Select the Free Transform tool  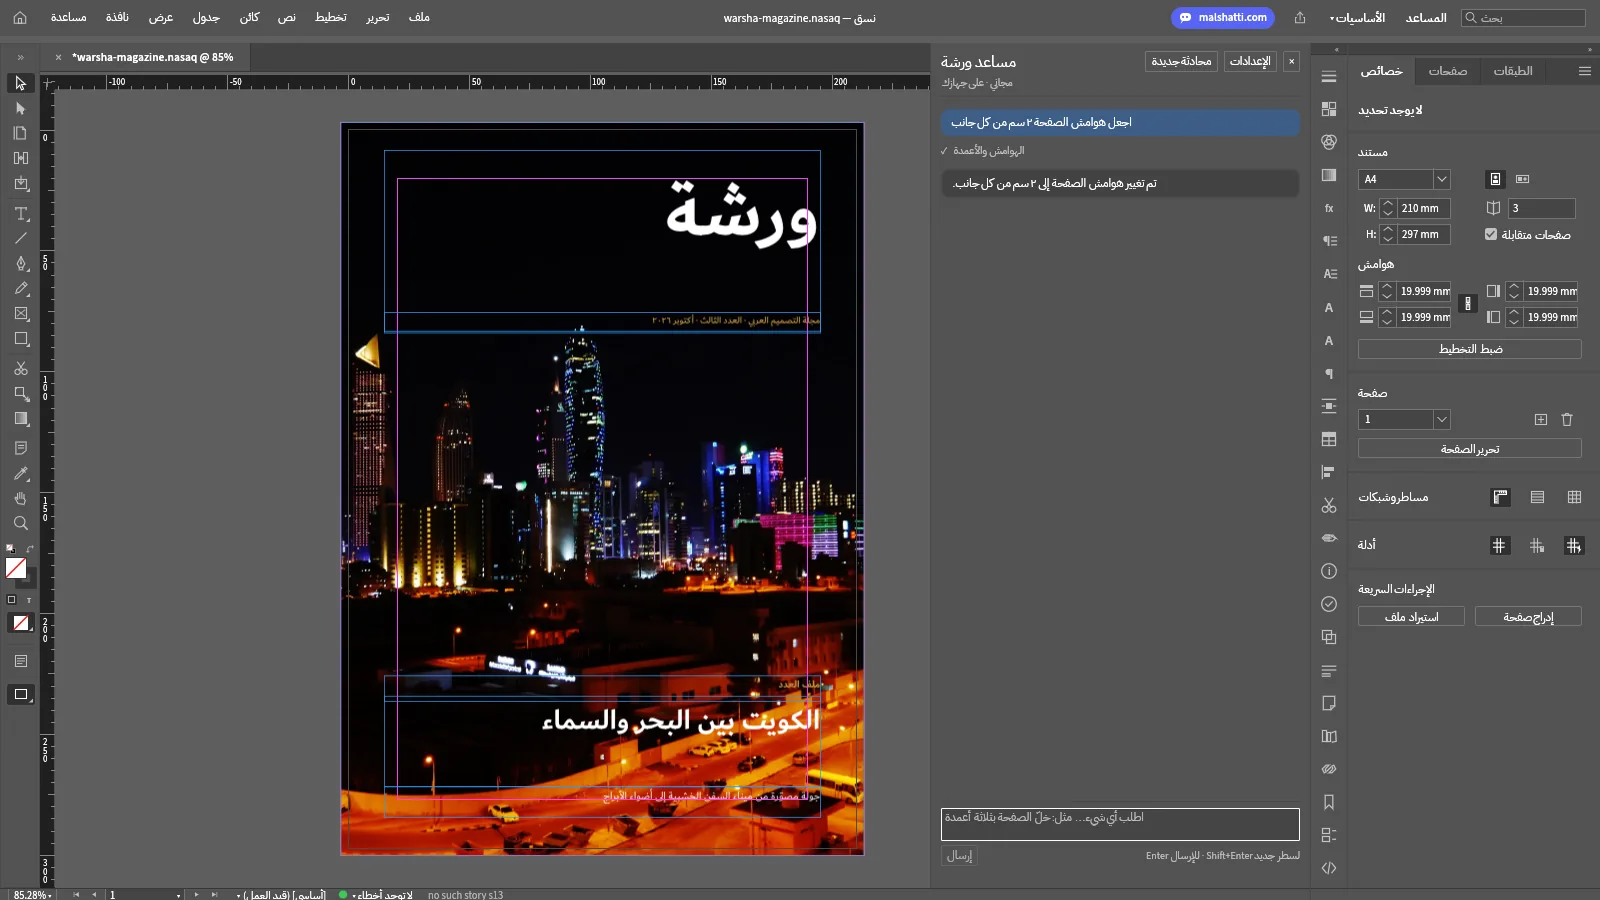[20, 393]
